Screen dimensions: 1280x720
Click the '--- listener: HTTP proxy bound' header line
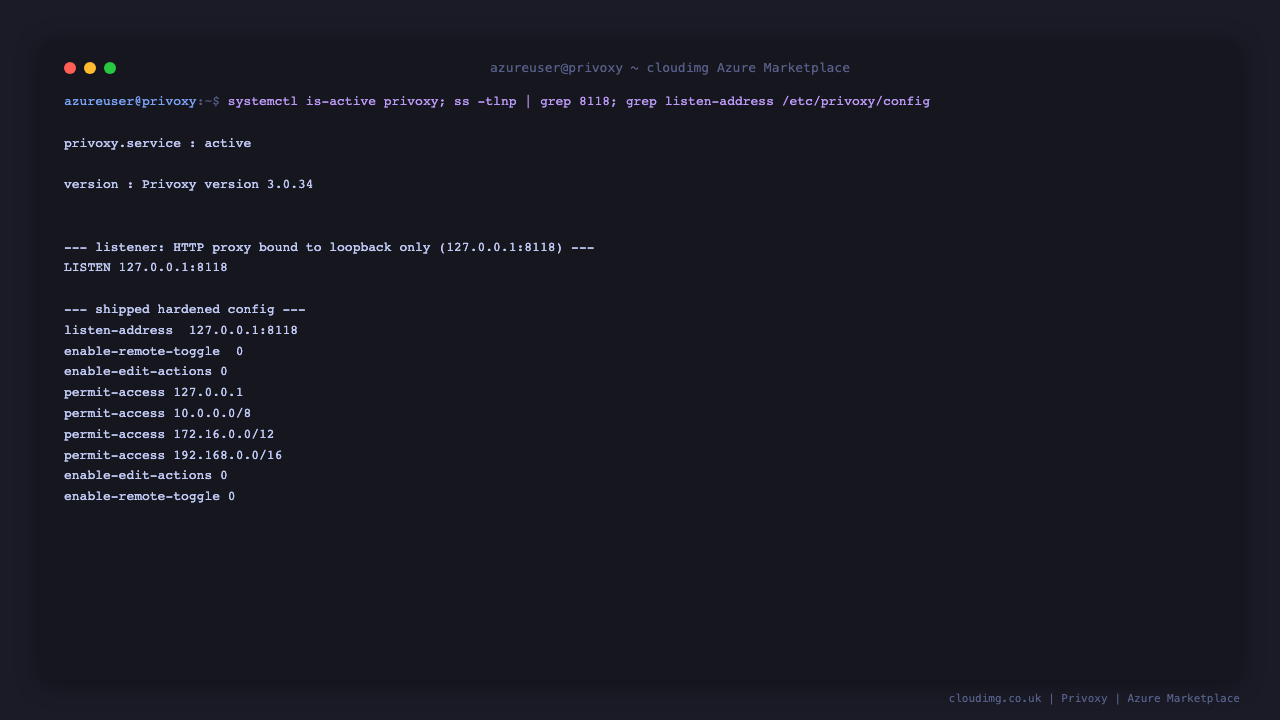click(329, 247)
